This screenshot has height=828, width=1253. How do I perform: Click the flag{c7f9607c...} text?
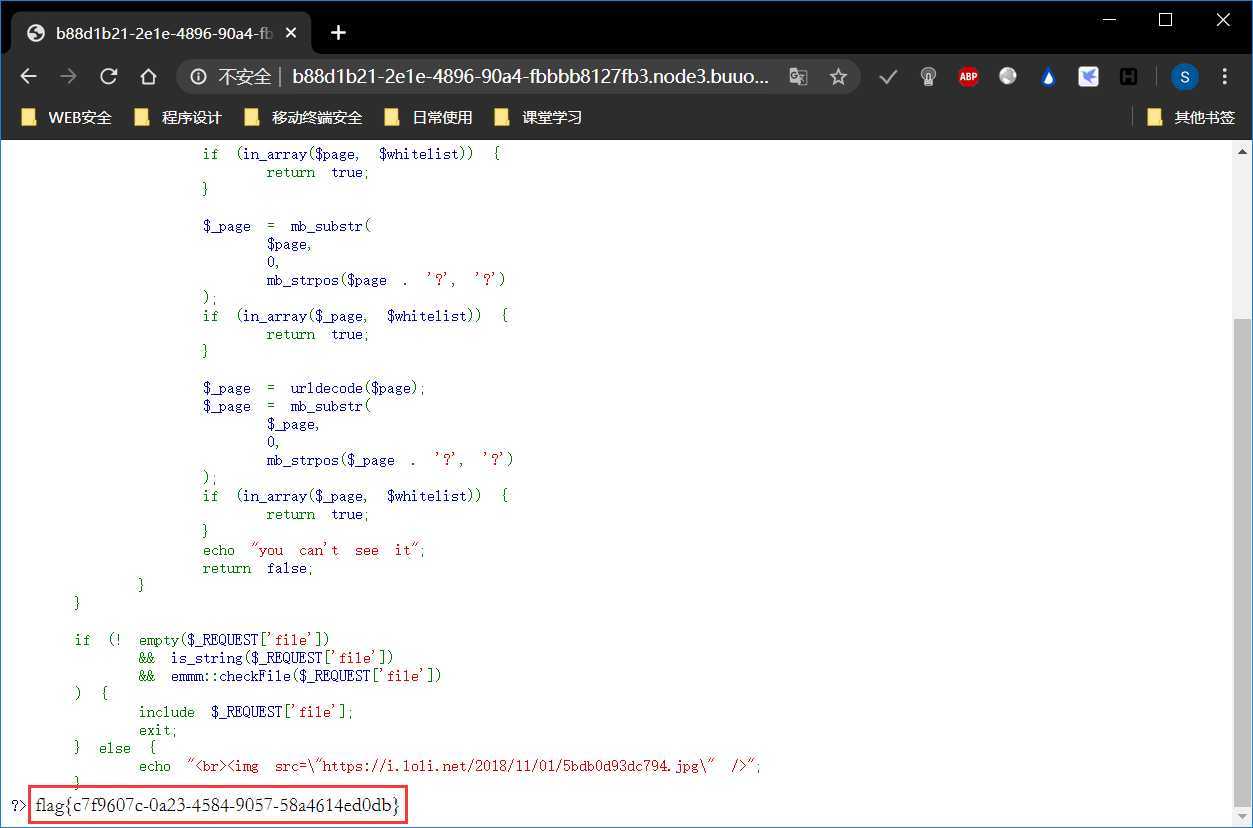click(217, 806)
